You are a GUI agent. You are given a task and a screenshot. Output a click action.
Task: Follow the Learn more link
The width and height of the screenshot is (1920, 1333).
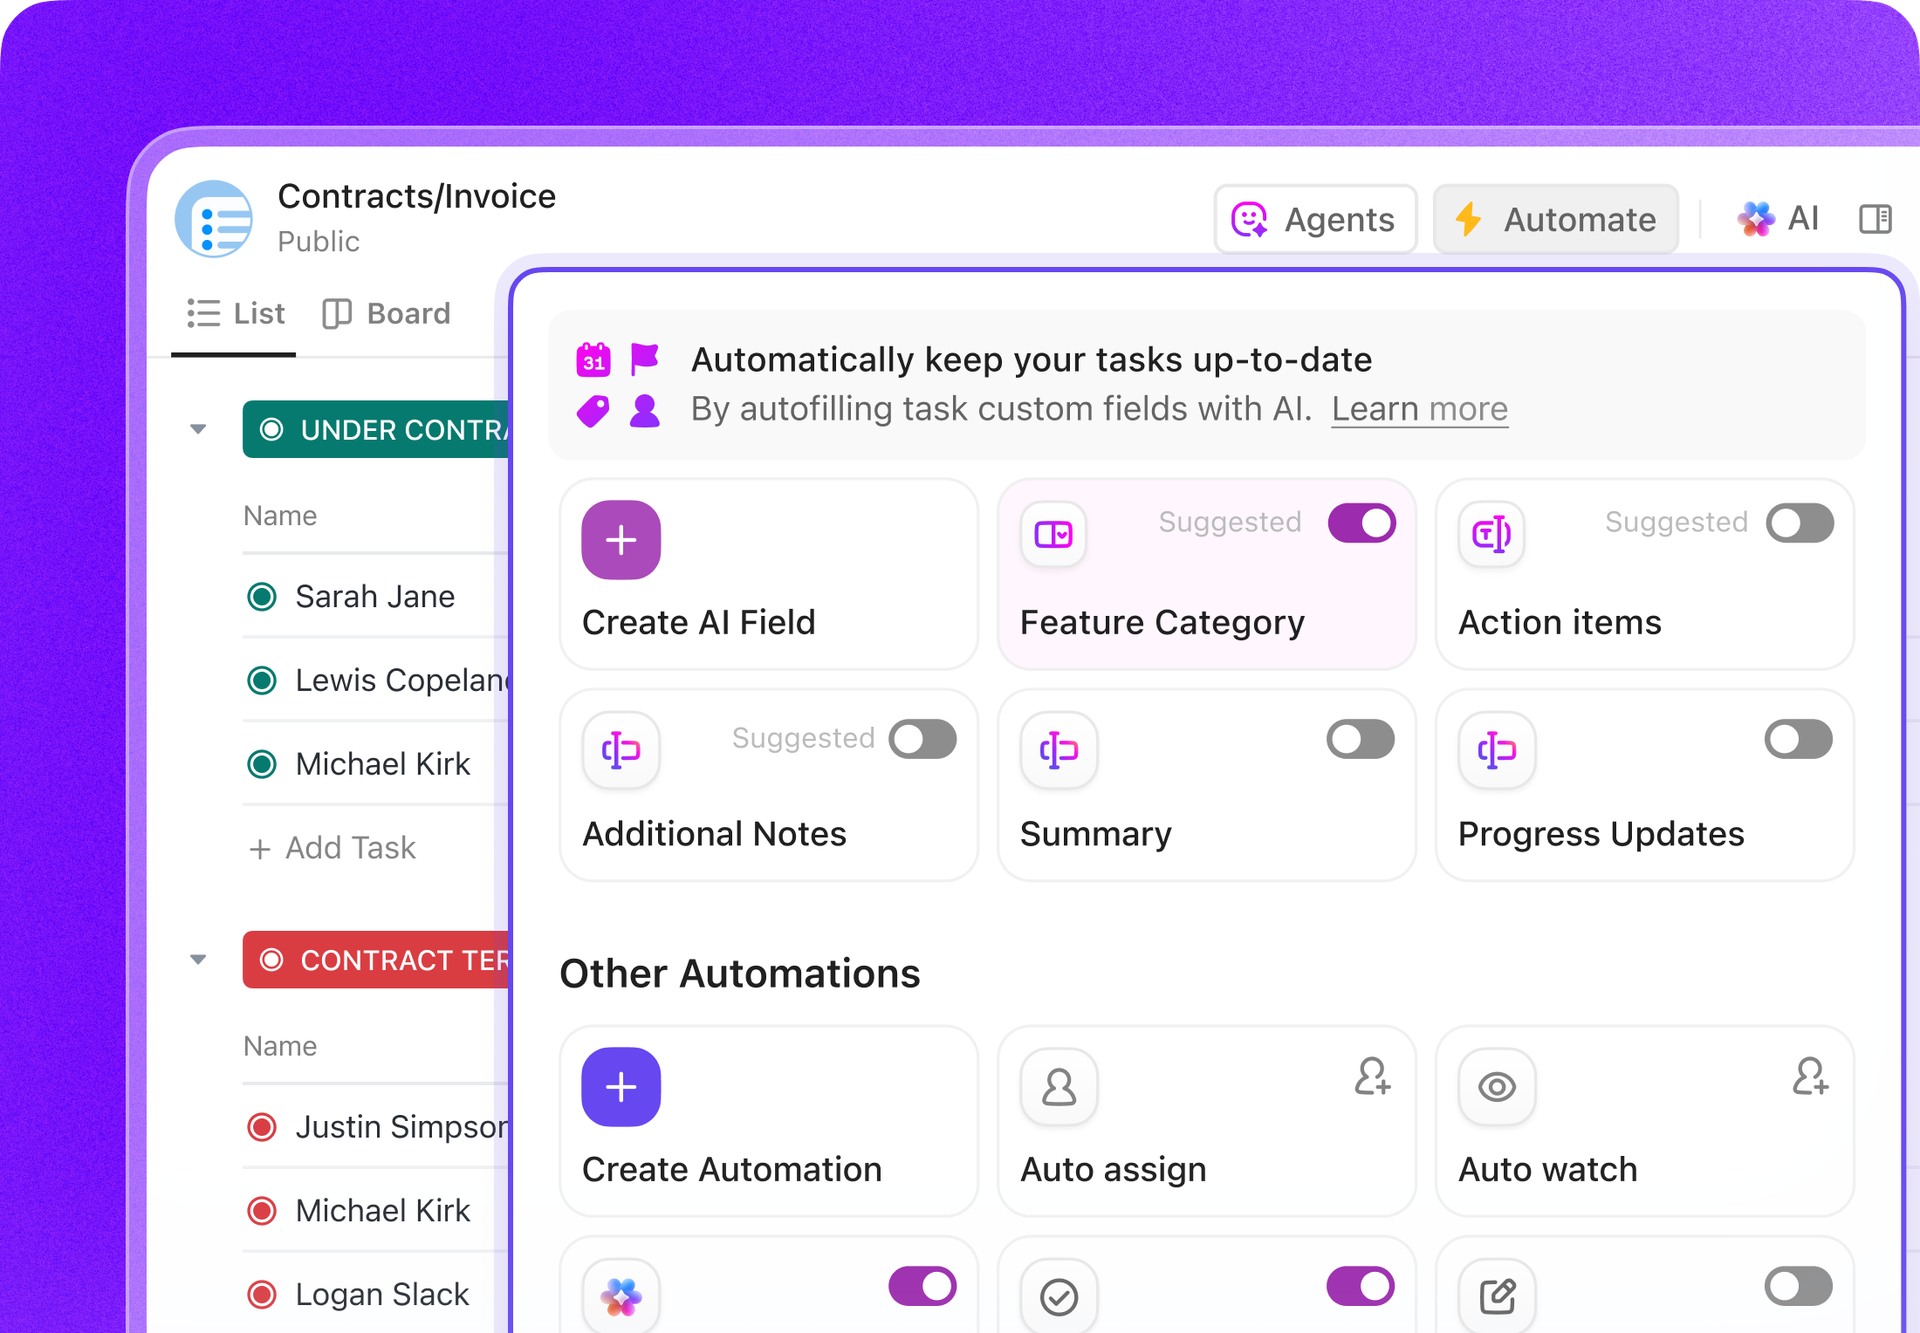click(x=1419, y=409)
